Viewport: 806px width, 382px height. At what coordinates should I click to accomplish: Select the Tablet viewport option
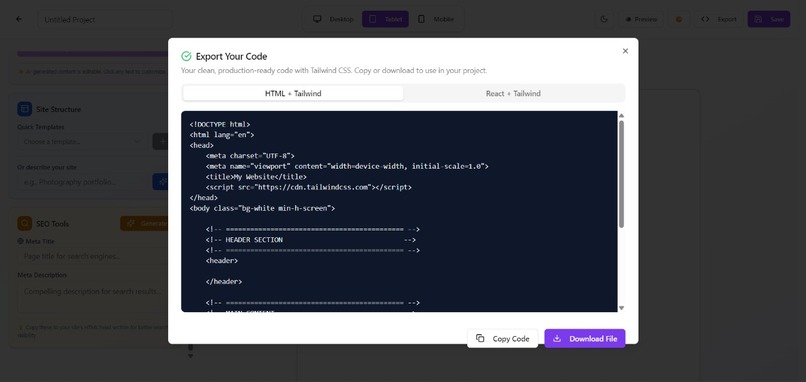(x=386, y=19)
